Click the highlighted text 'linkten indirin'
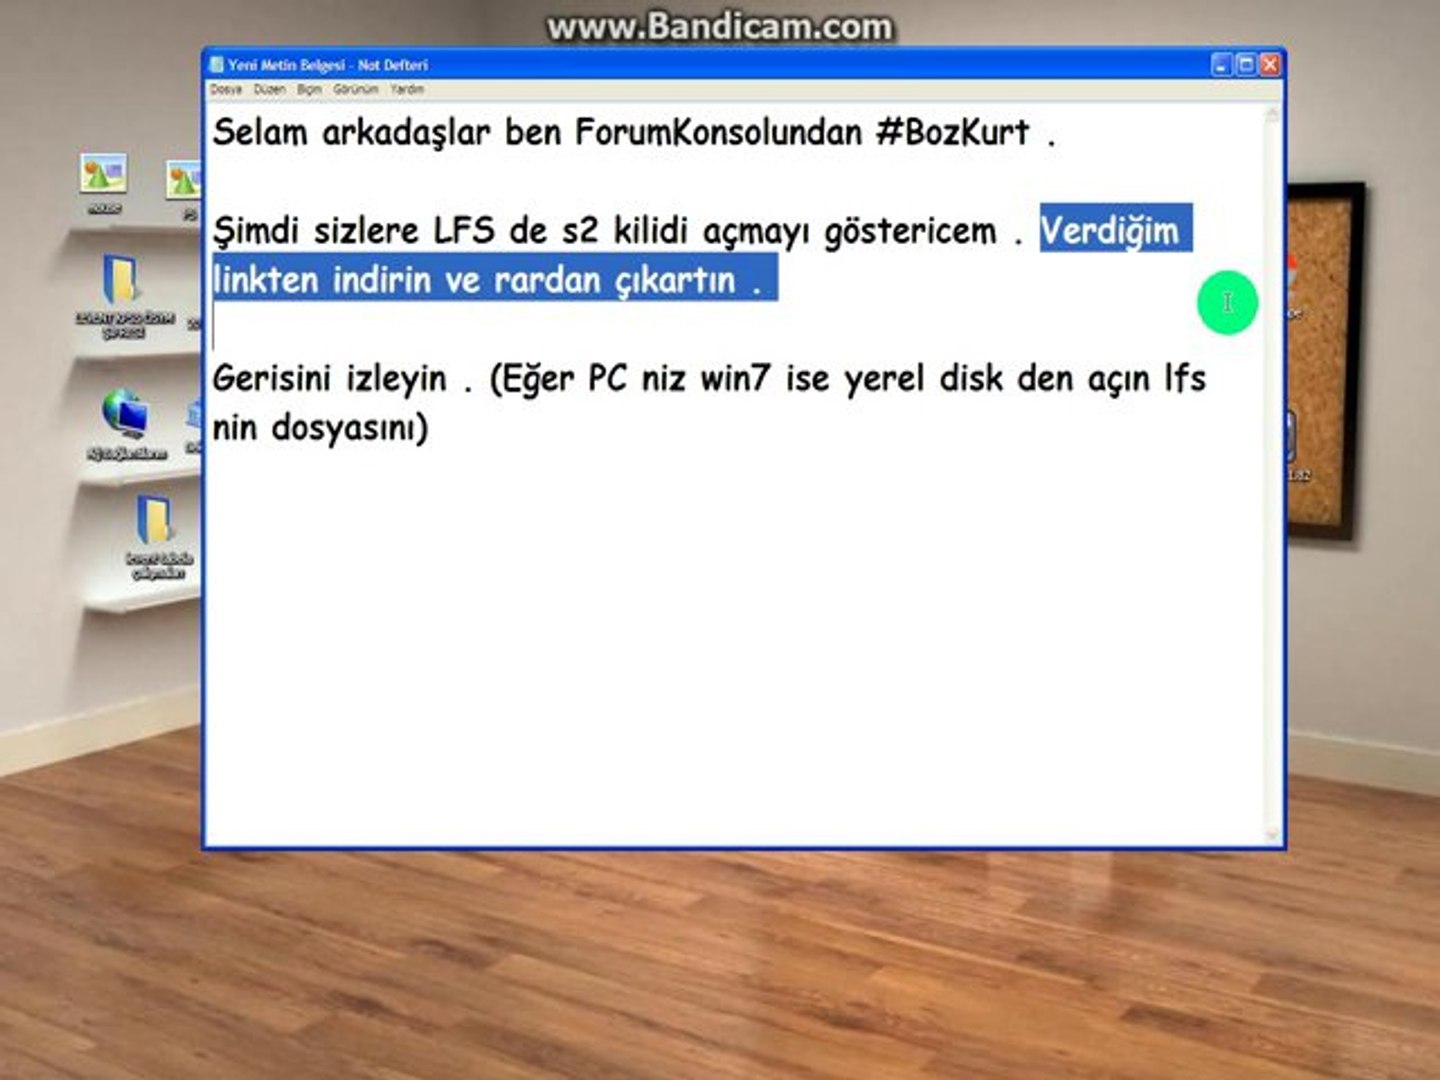Image resolution: width=1440 pixels, height=1080 pixels. click(x=322, y=280)
